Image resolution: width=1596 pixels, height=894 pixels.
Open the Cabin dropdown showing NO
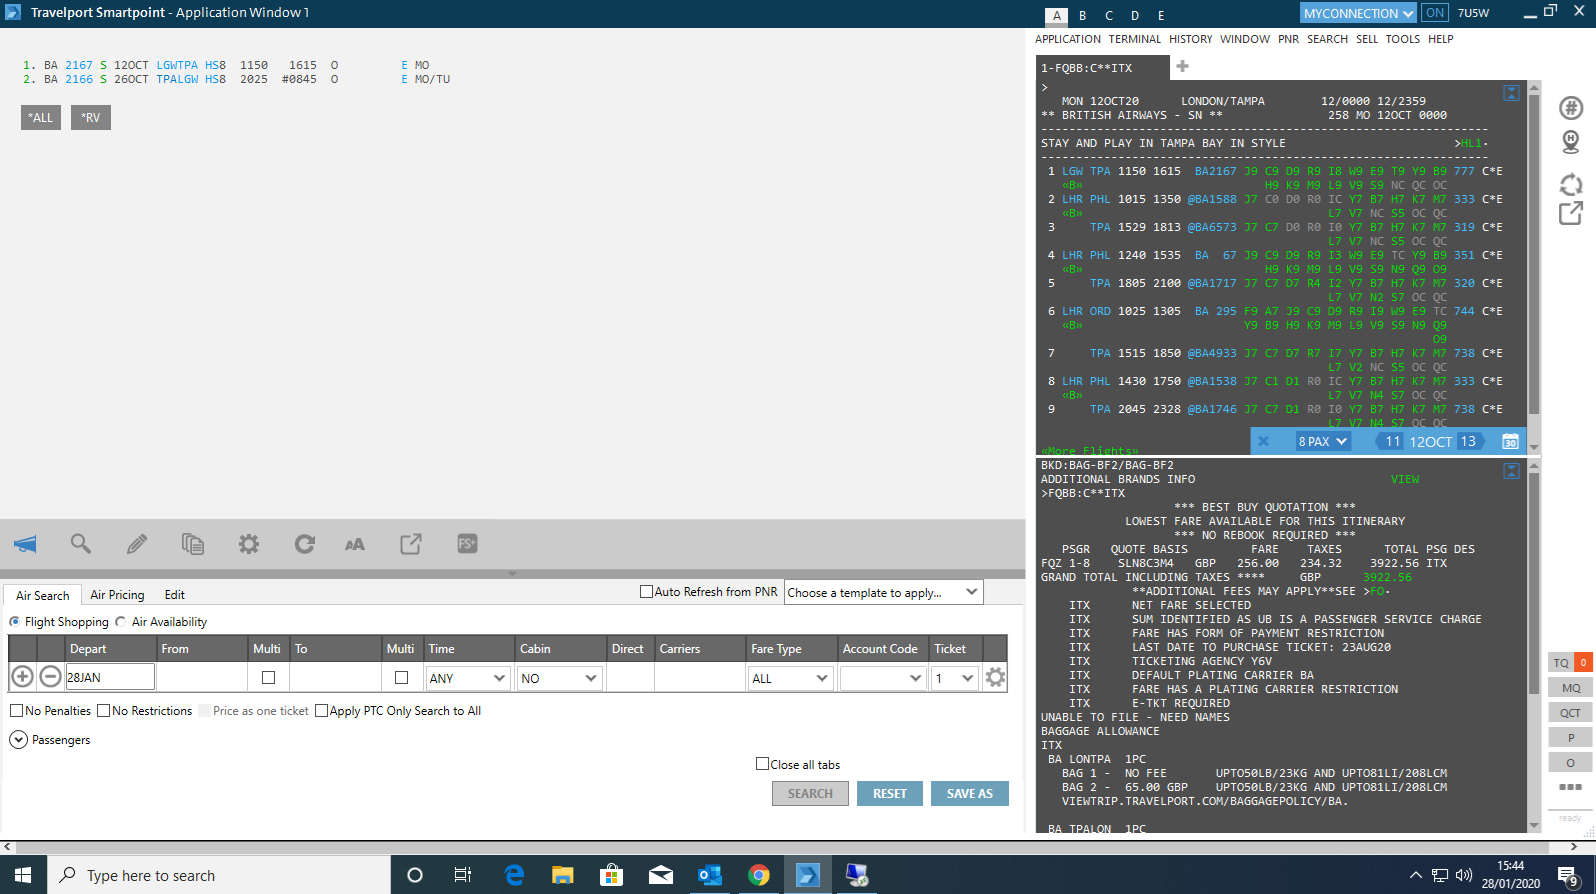[x=558, y=678]
